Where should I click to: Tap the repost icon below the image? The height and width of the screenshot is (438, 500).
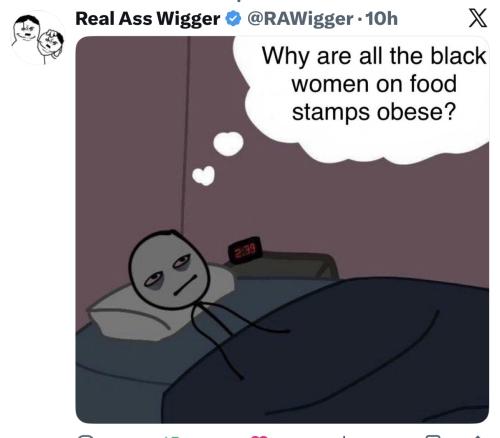172,436
